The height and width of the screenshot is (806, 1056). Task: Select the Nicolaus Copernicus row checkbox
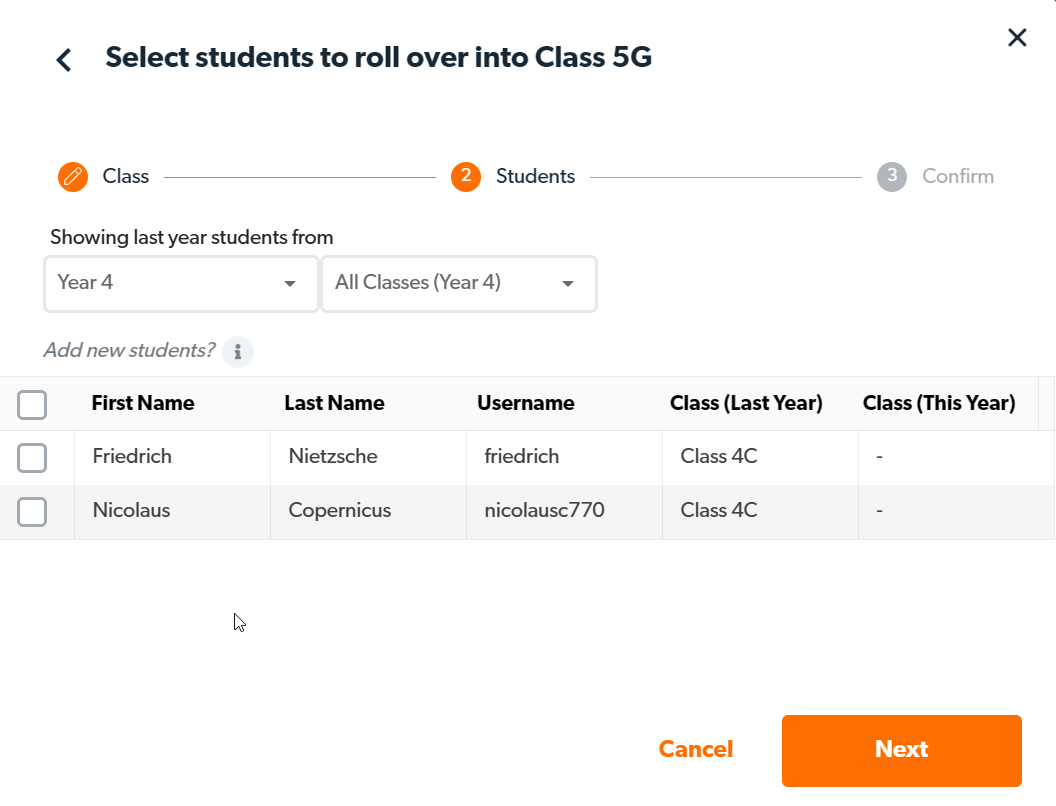[32, 512]
